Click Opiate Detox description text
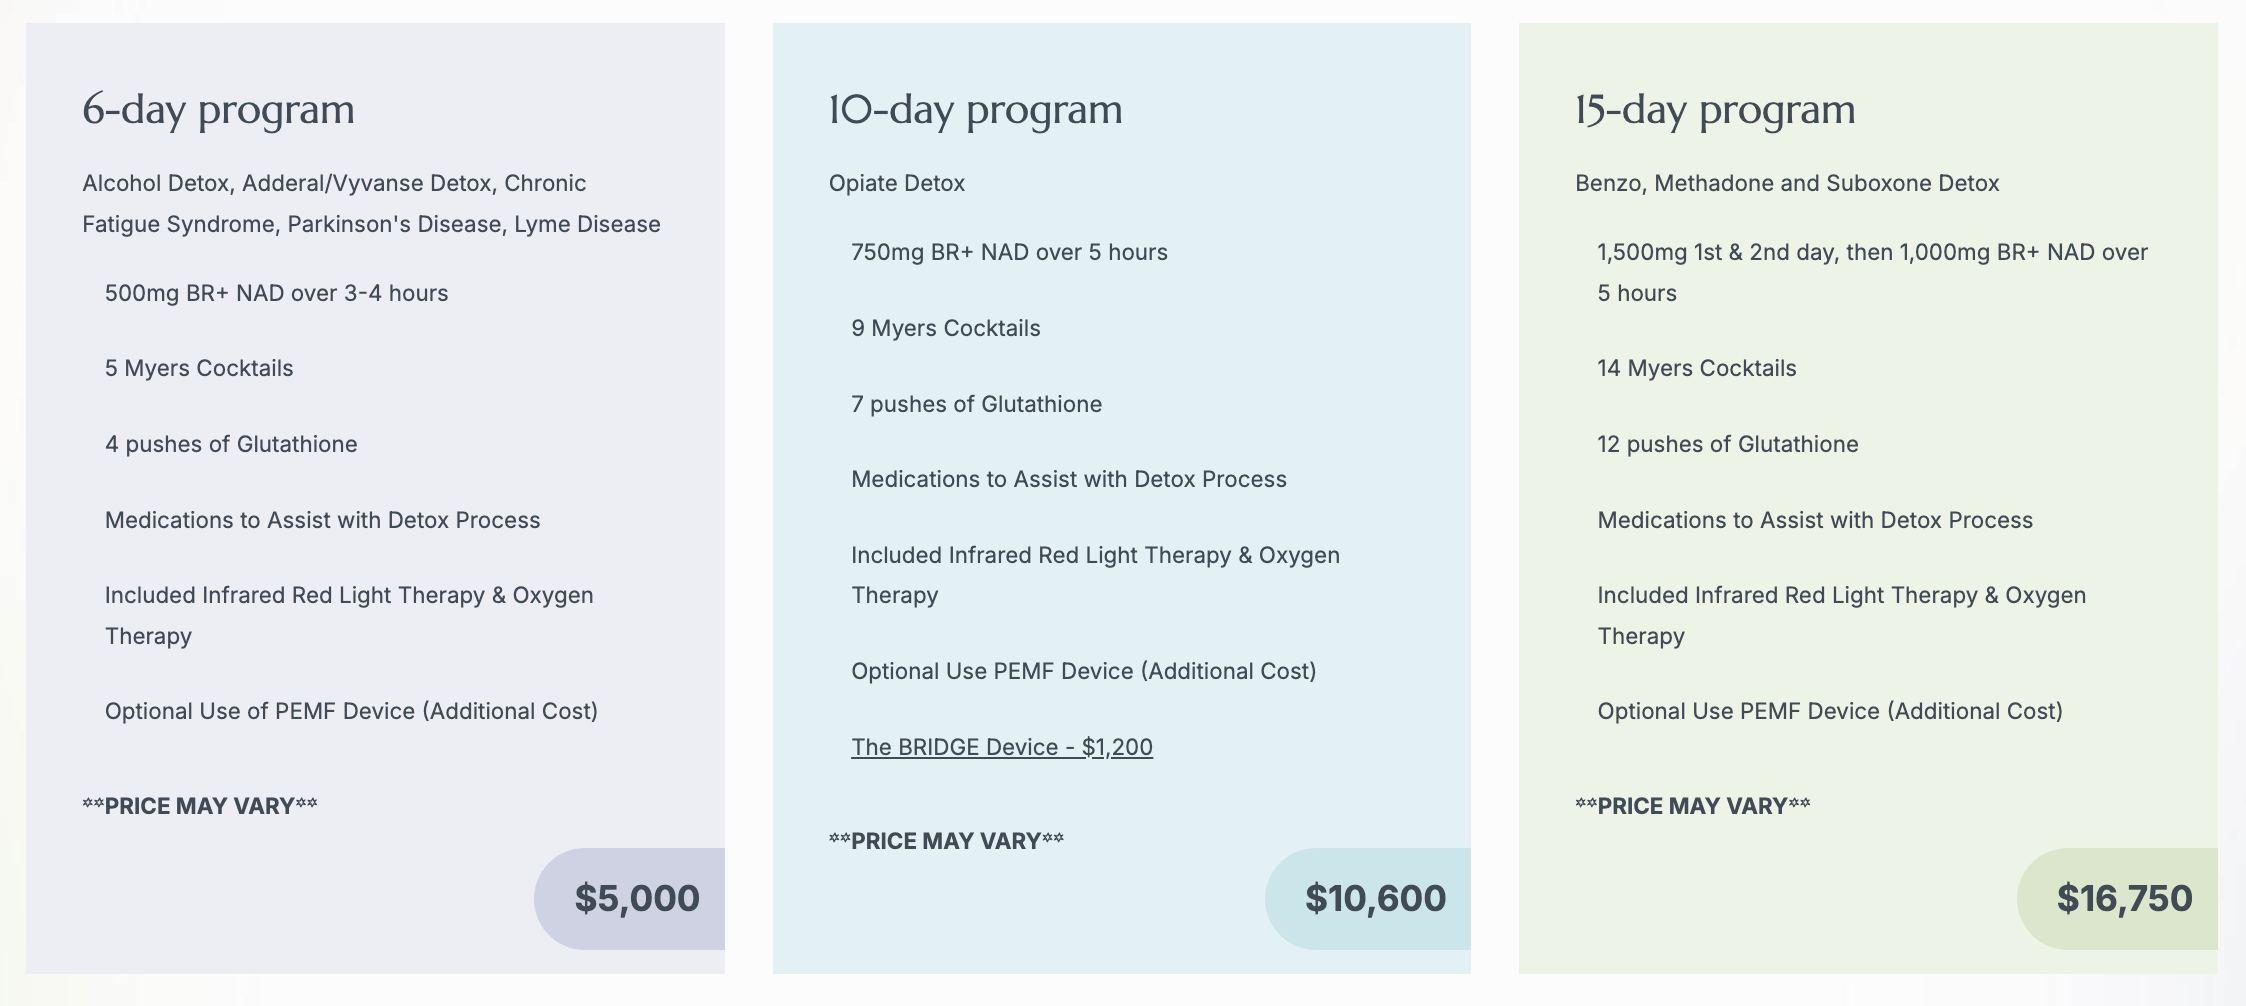The image size is (2246, 1006). tap(896, 183)
